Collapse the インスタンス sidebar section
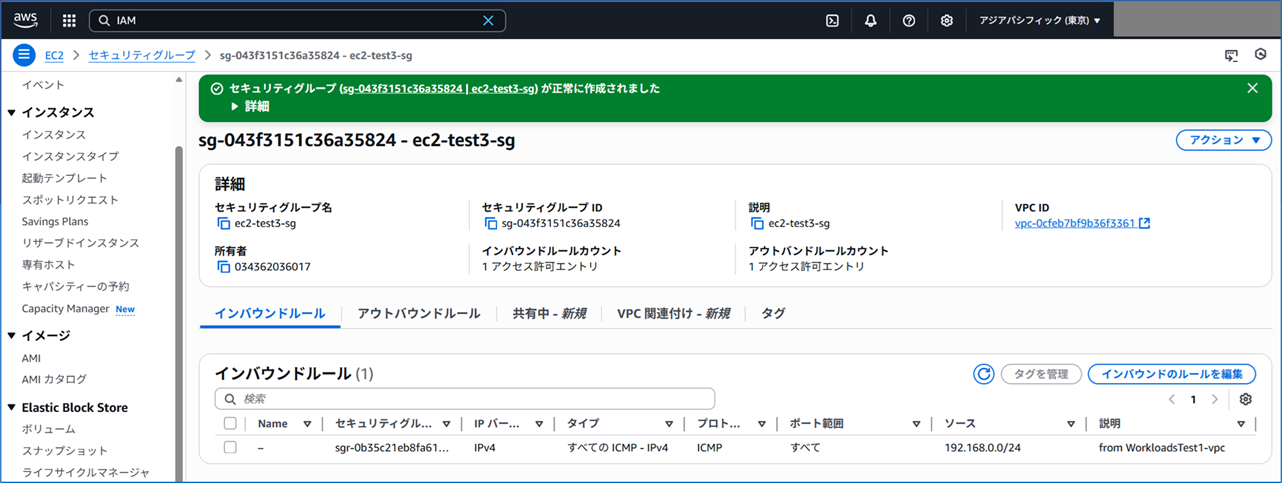The width and height of the screenshot is (1282, 483). [12, 112]
